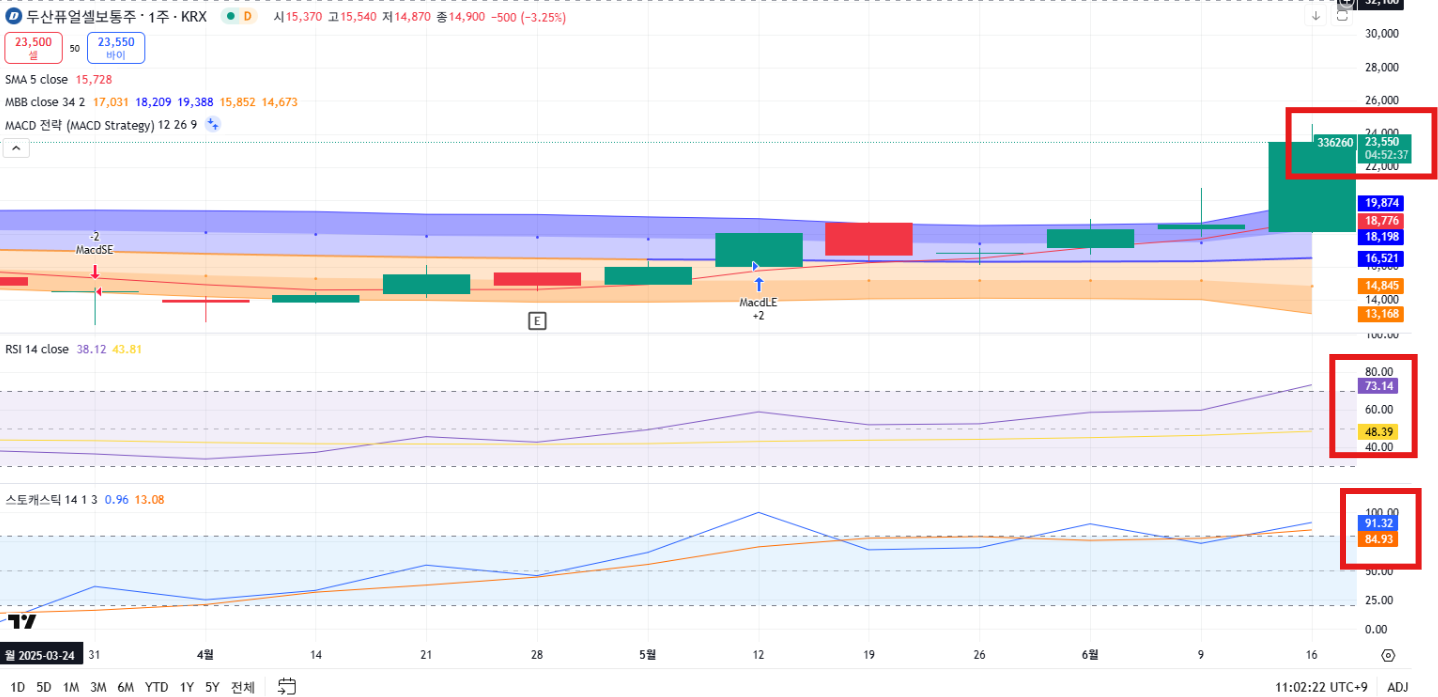
Task: Click the MACD 전략 (MACD Strategy) legend
Action: coord(101,125)
